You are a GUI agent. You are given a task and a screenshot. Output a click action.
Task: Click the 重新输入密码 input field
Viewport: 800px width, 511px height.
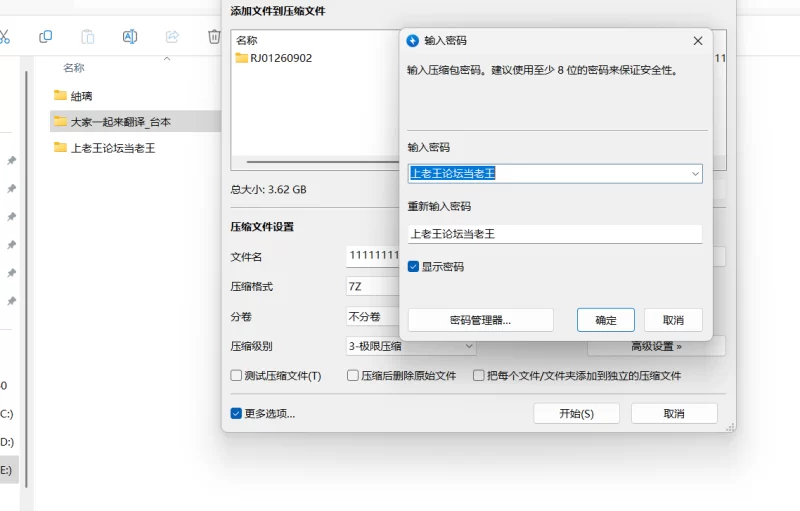(554, 234)
